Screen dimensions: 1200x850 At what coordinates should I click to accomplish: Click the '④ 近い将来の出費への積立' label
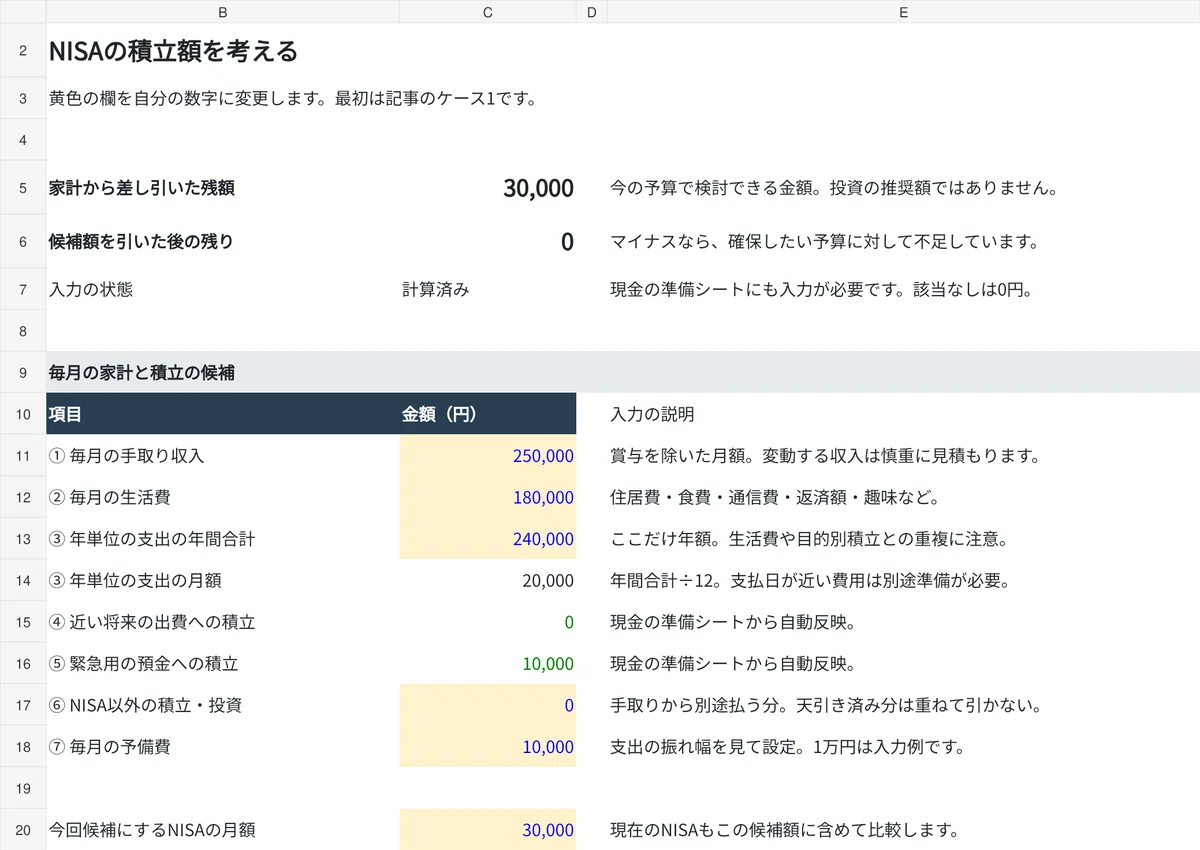pos(152,622)
